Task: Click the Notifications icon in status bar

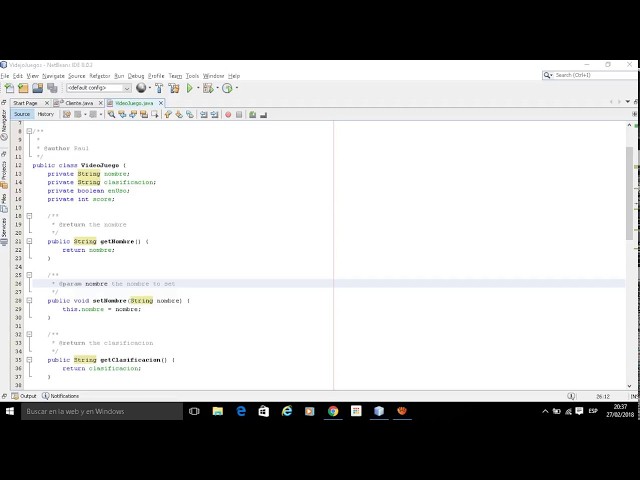Action: point(46,396)
